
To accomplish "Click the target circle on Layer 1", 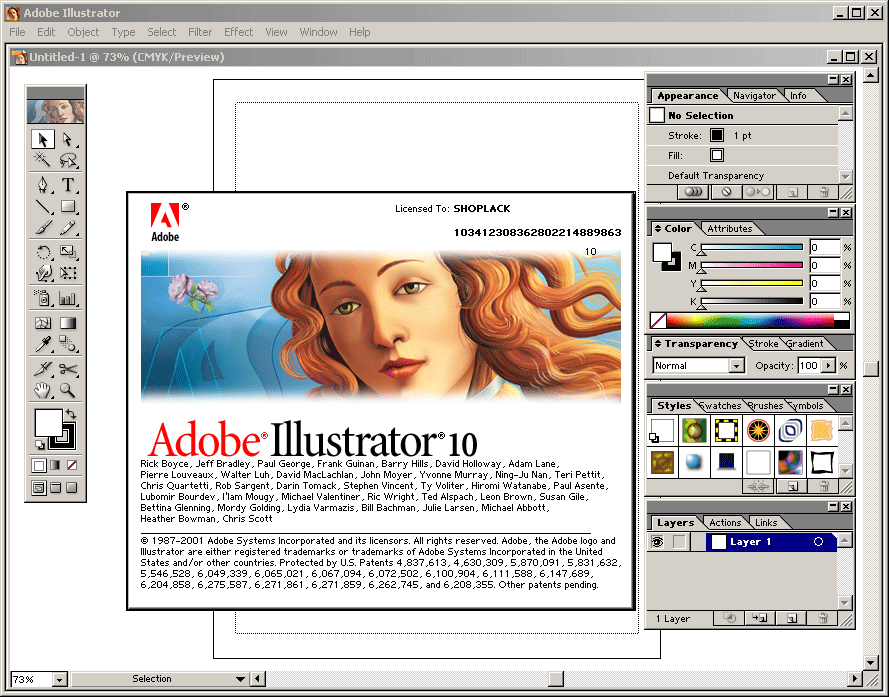I will [x=818, y=542].
